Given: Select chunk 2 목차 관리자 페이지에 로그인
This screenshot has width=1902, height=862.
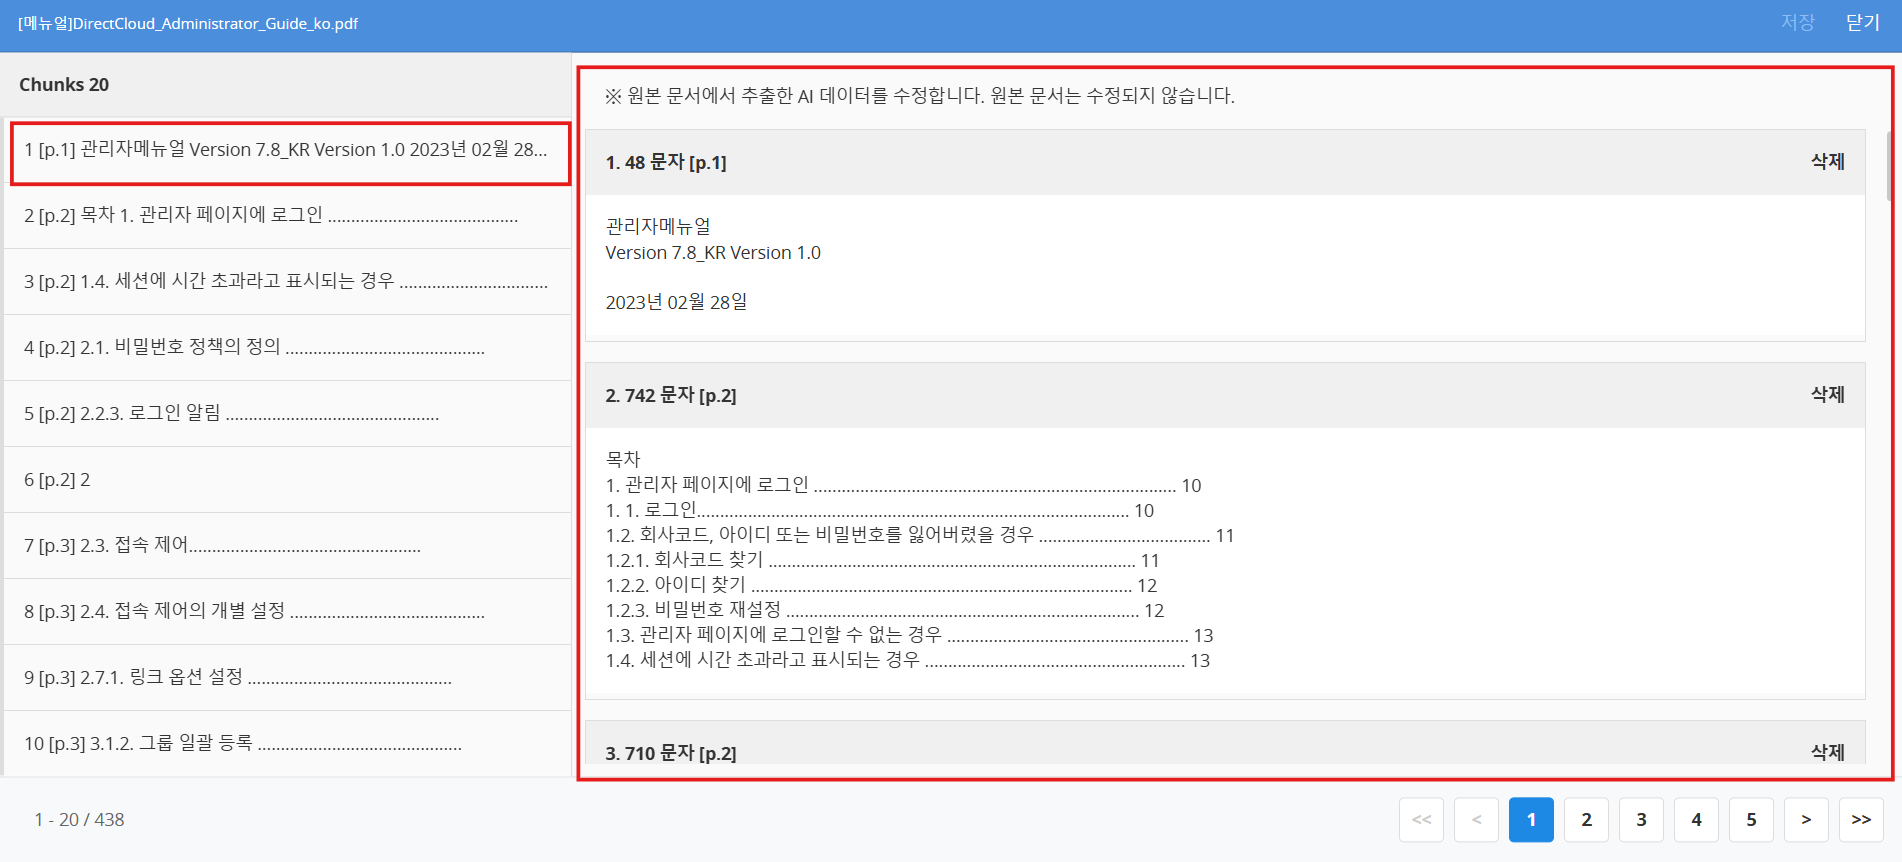Looking at the screenshot, I should [x=289, y=216].
